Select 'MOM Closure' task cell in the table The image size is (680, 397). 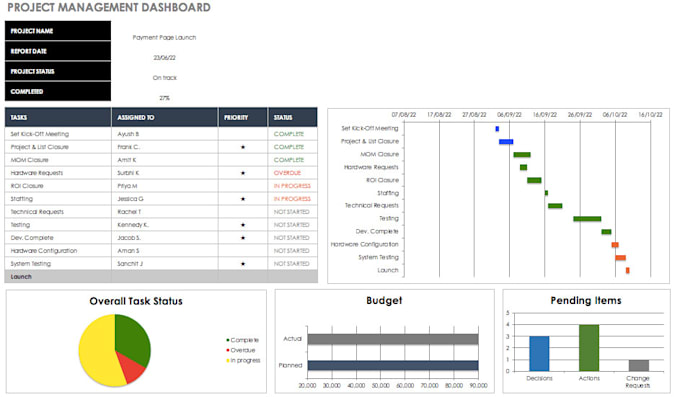(x=58, y=160)
